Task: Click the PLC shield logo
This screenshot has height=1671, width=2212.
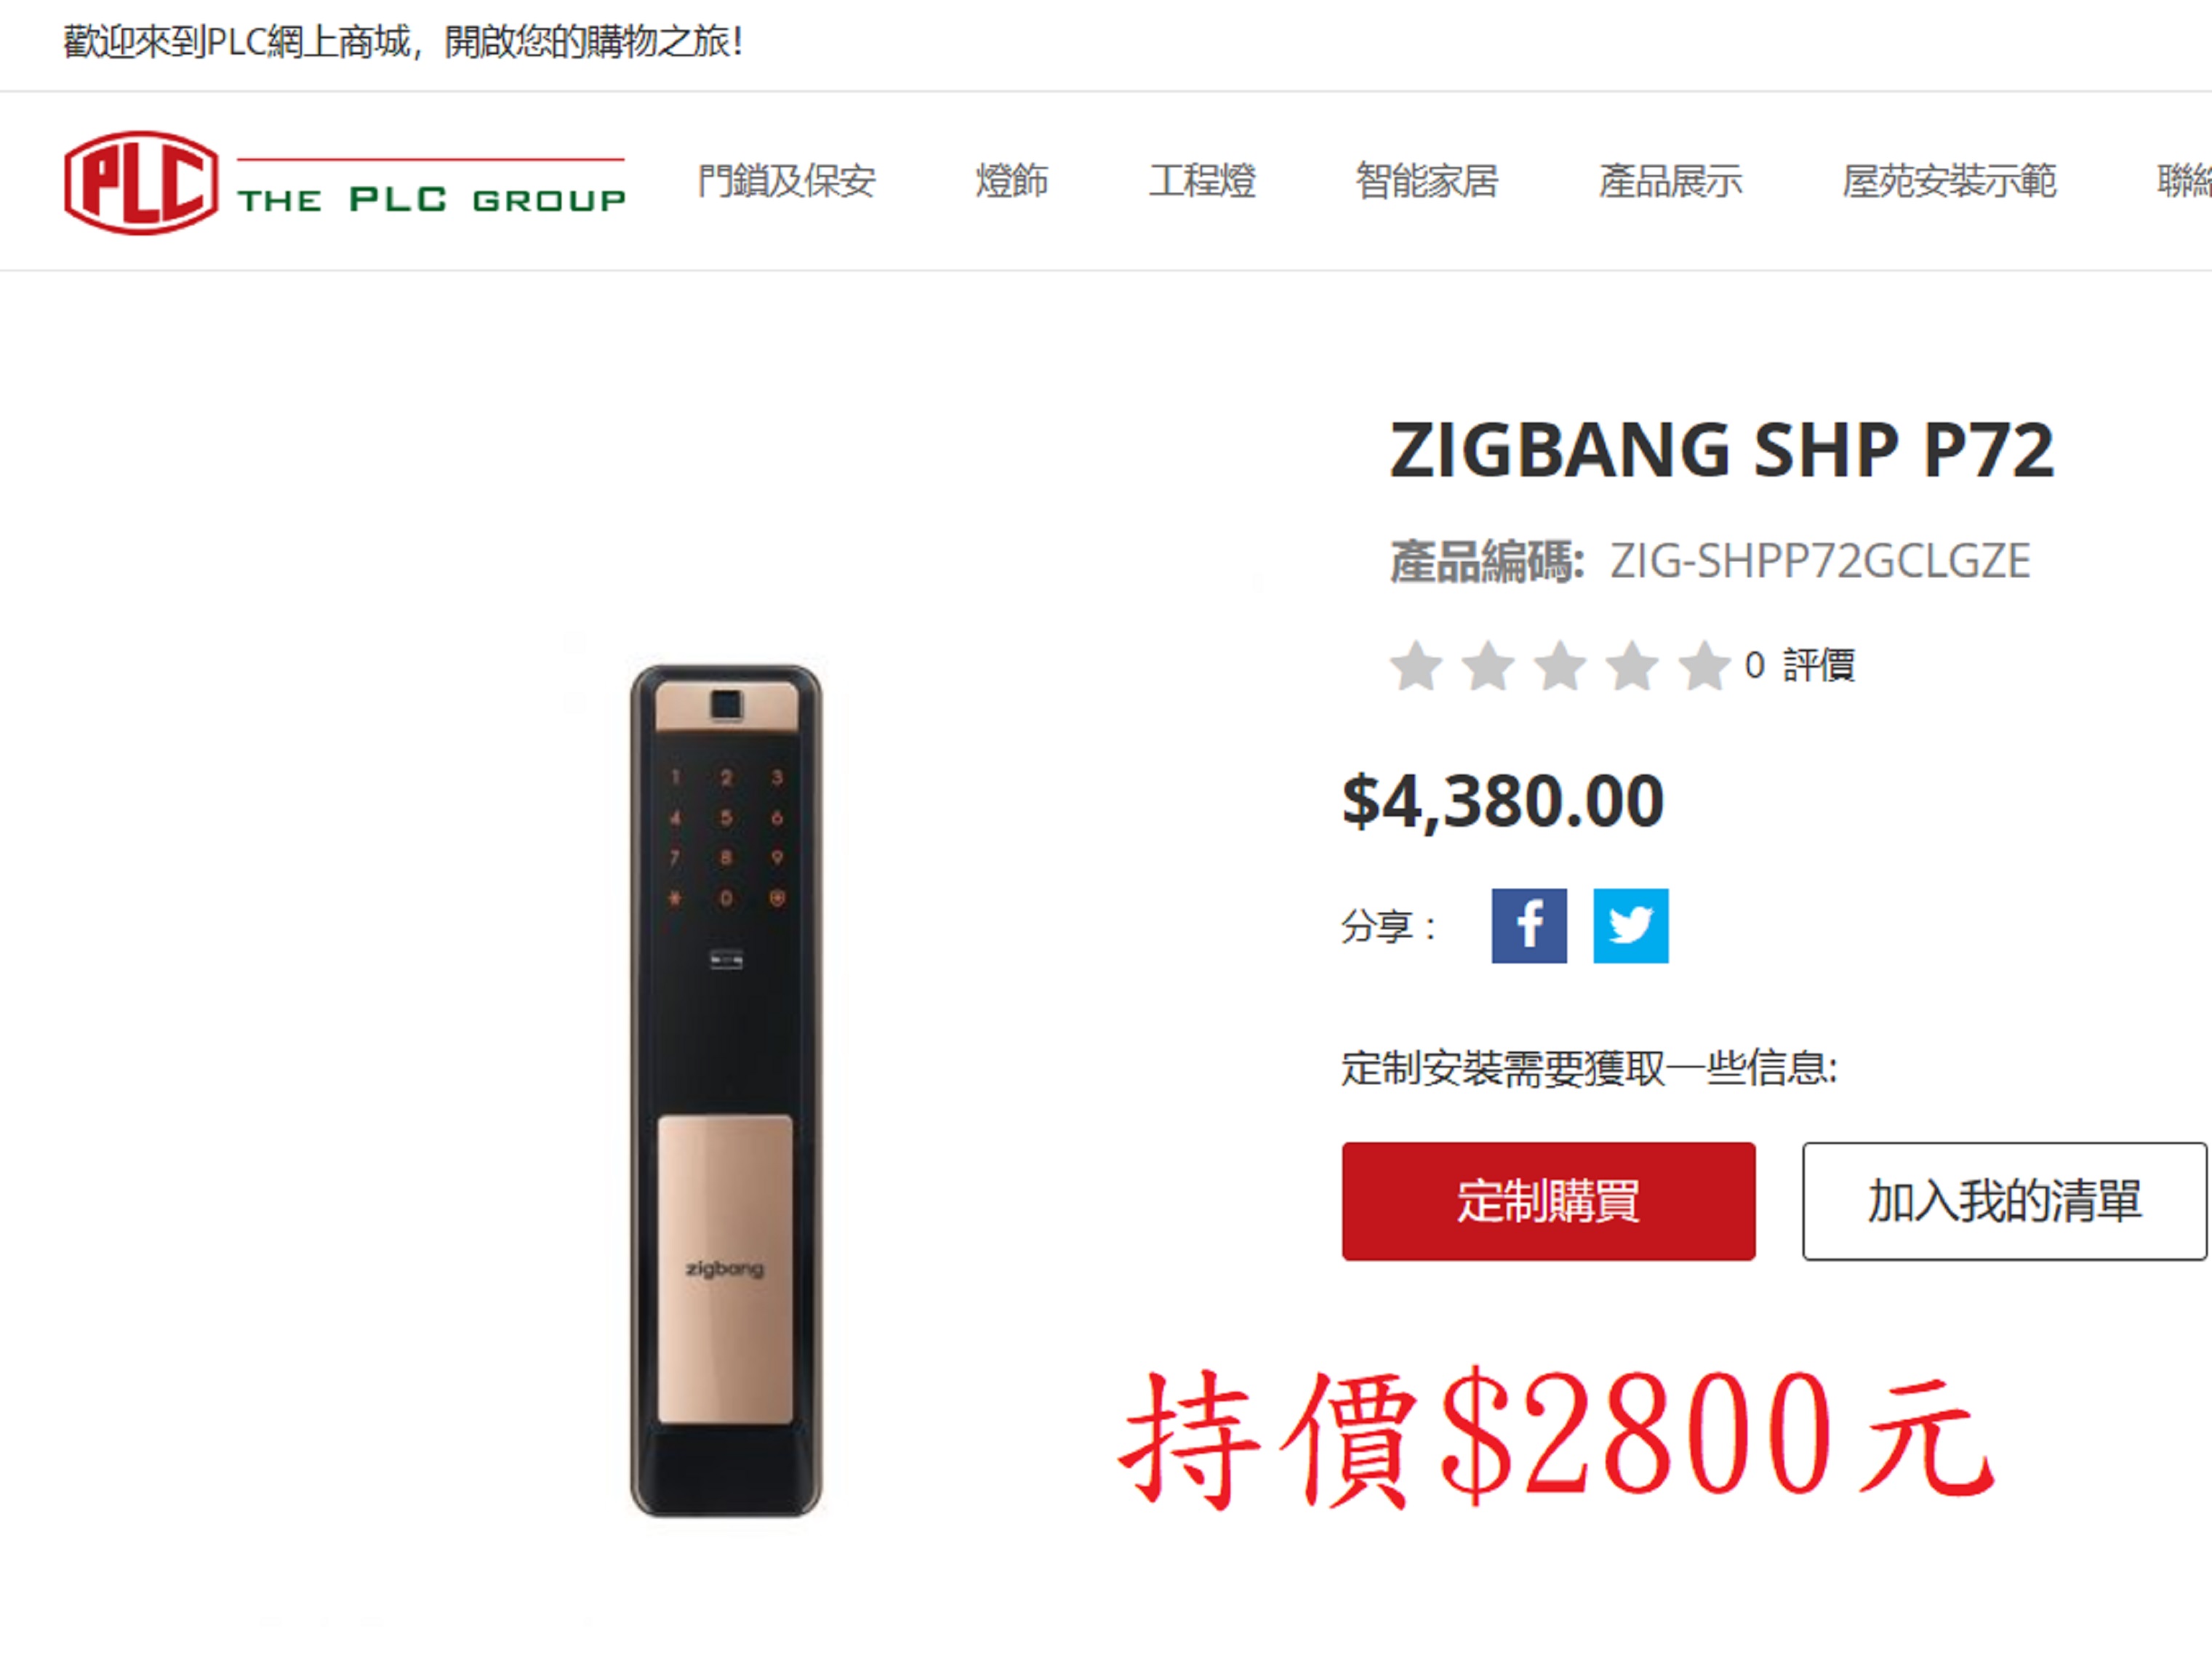Action: pyautogui.click(x=141, y=183)
